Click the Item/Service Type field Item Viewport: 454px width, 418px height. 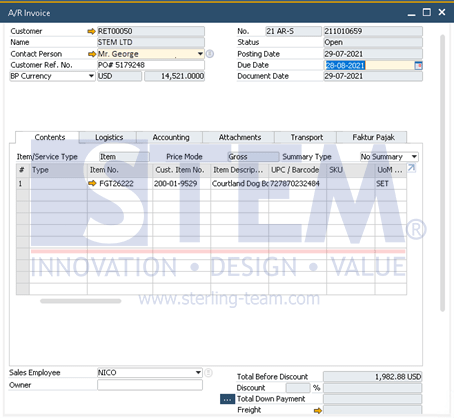[124, 157]
